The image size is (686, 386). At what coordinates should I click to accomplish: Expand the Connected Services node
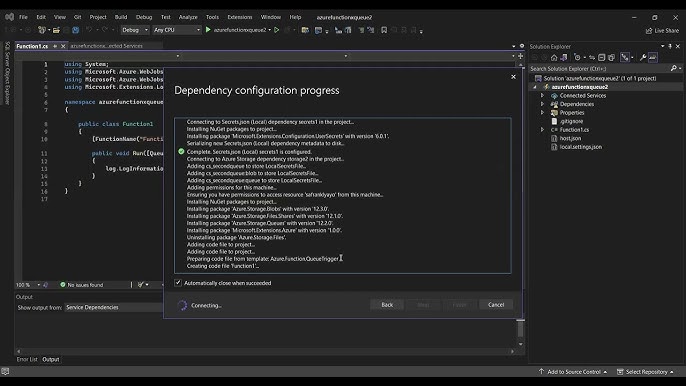point(542,95)
